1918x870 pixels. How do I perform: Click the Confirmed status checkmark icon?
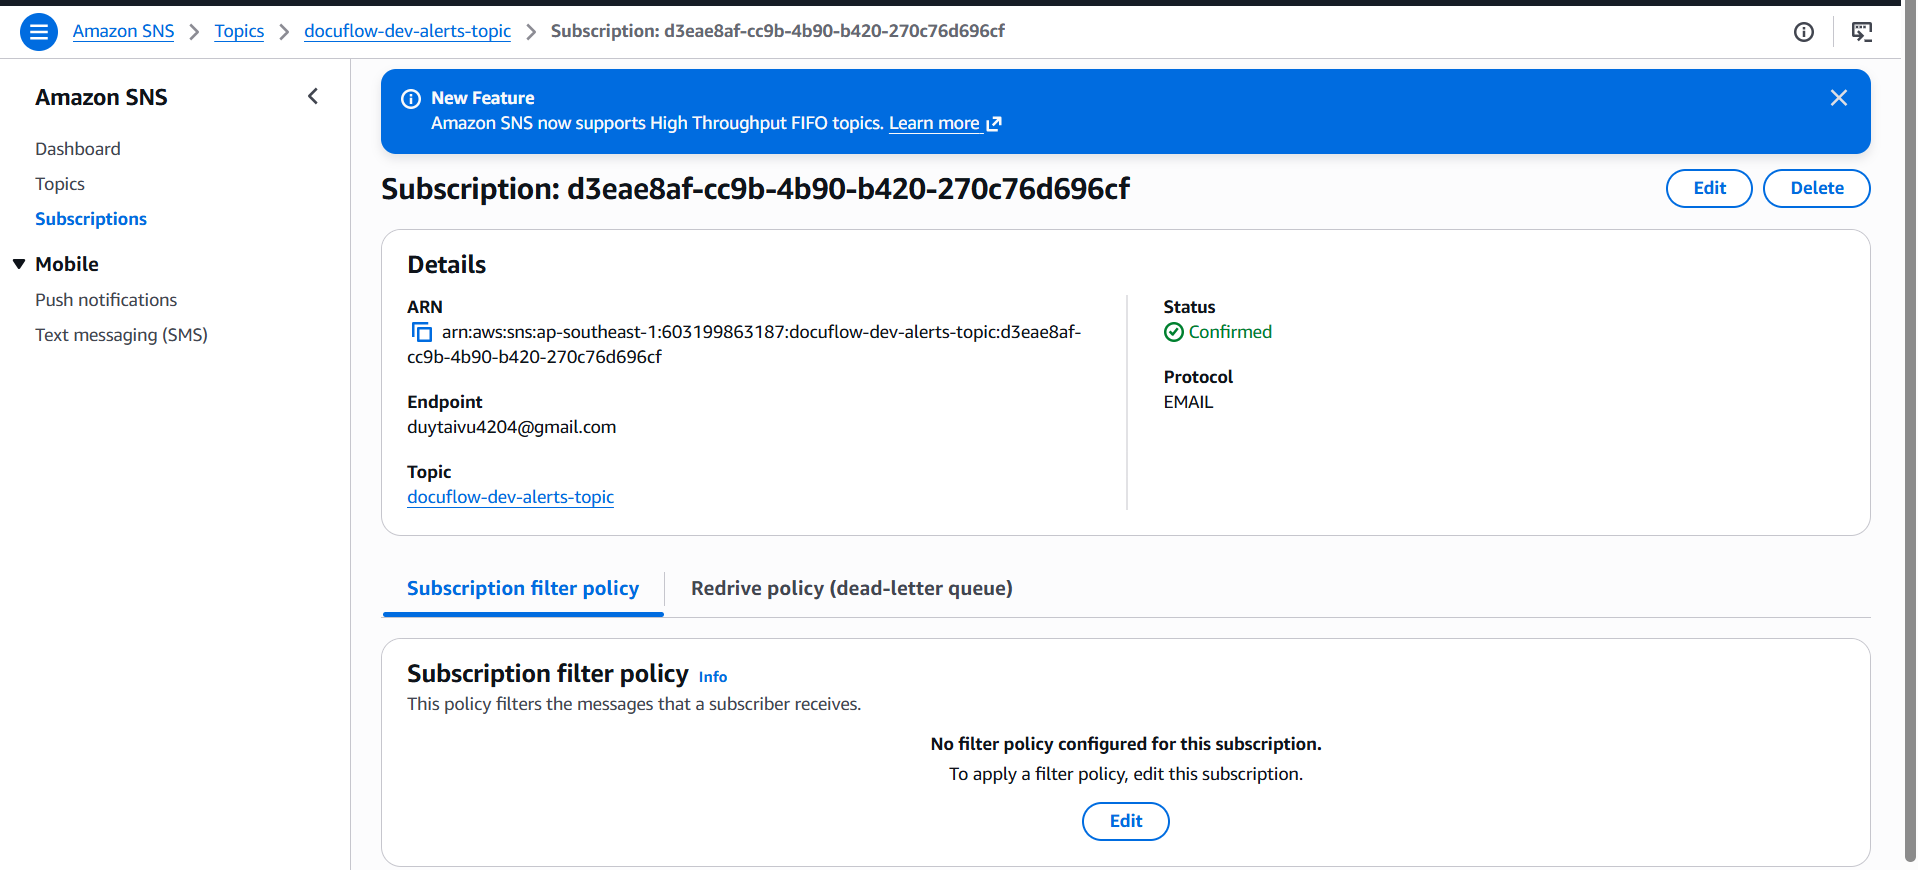pos(1173,332)
